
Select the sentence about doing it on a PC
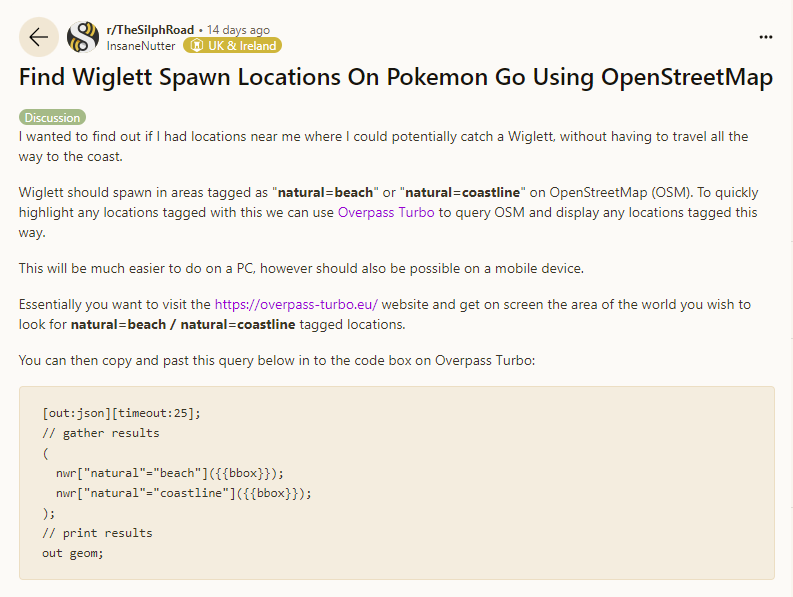301,269
